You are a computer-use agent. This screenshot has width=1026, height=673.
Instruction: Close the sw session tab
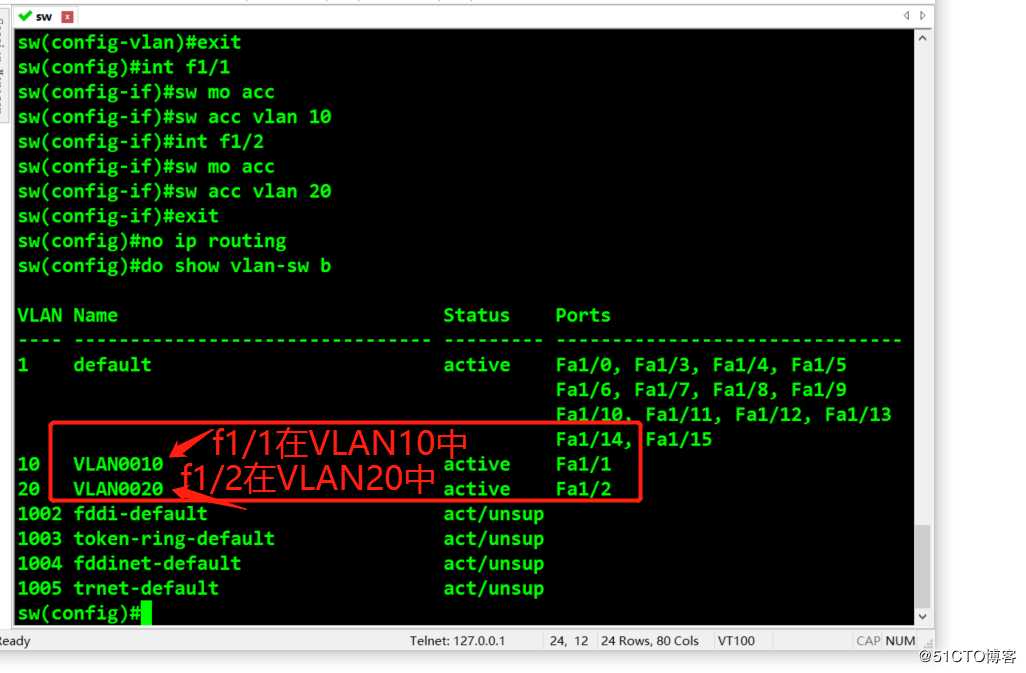coord(67,16)
